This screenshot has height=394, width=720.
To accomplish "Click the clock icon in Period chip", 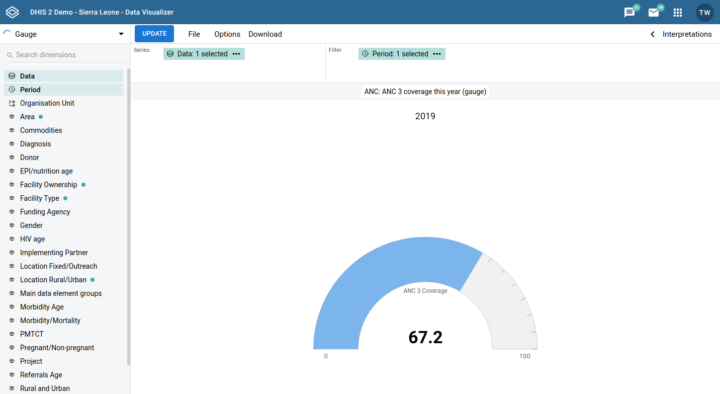I will [365, 54].
